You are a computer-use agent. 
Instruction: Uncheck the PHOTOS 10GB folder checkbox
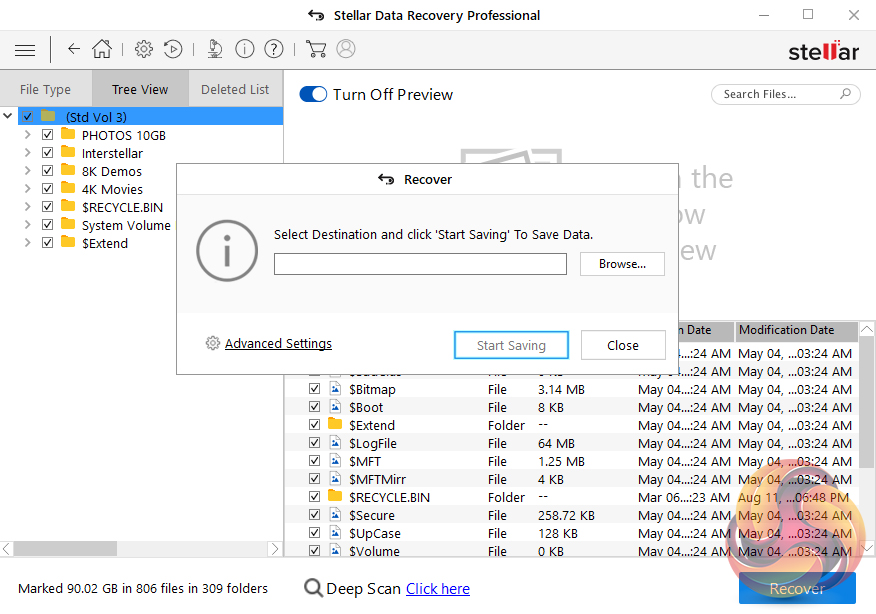coord(47,135)
